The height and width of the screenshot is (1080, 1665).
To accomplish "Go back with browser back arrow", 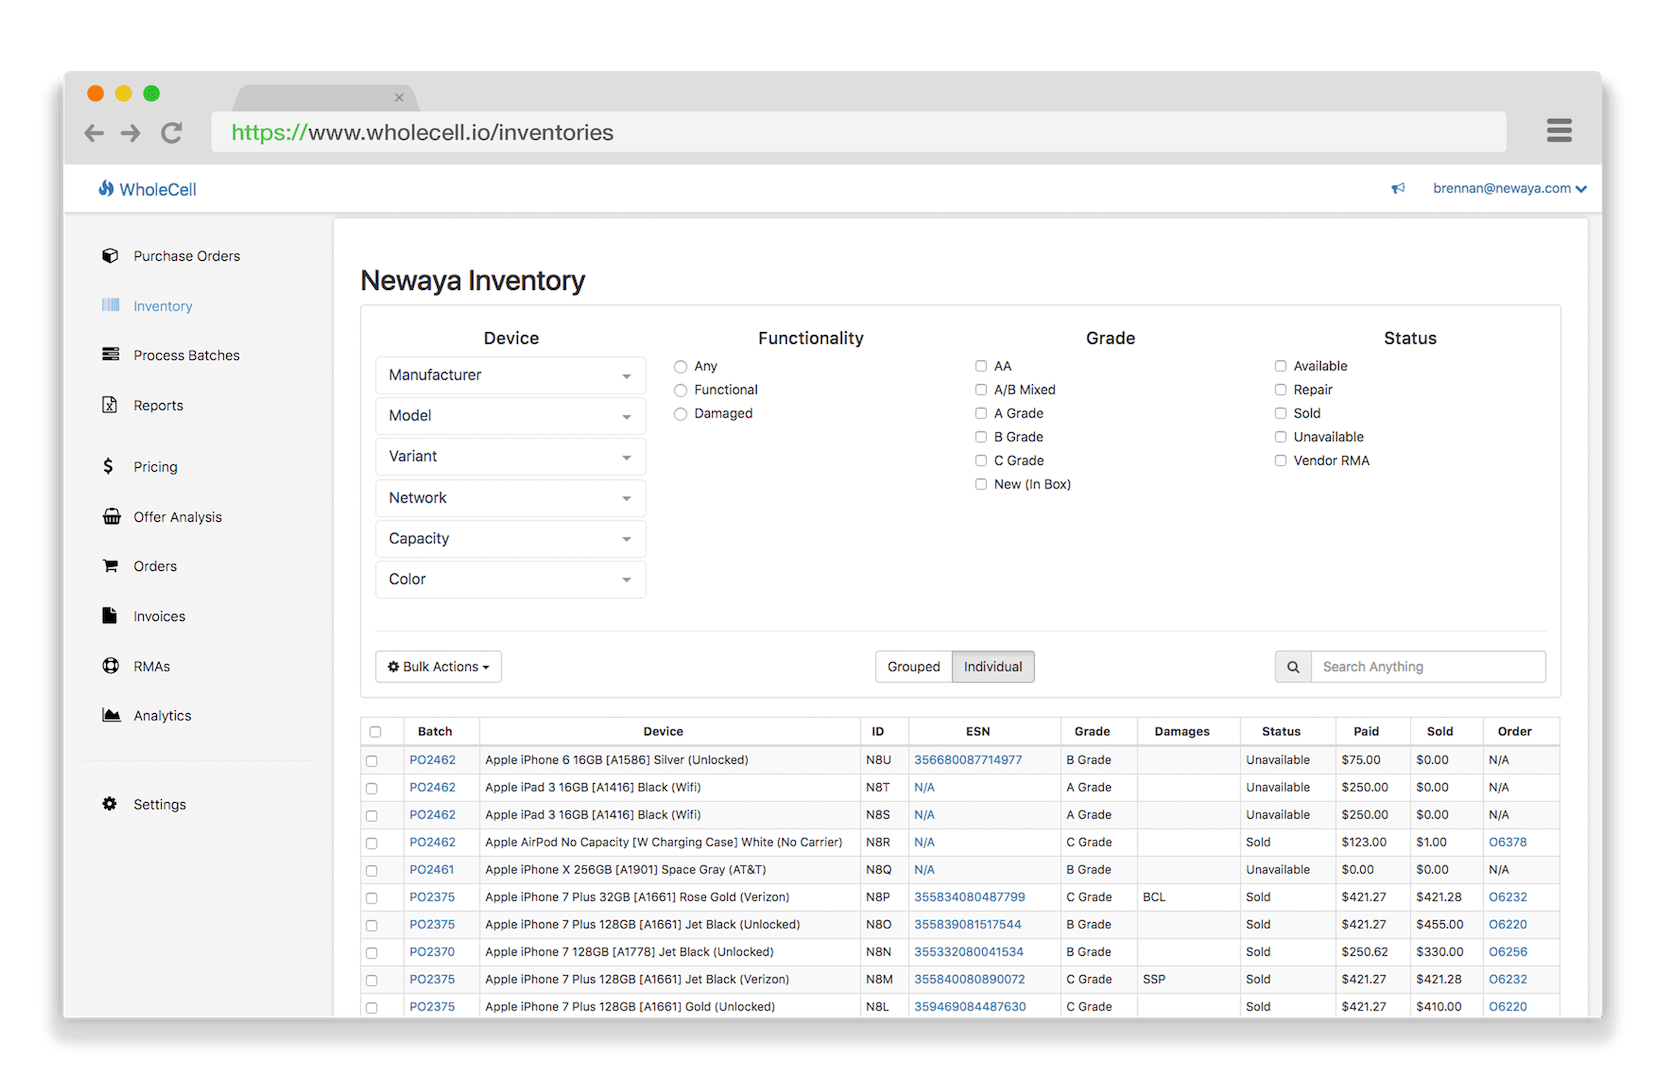I will coord(94,133).
